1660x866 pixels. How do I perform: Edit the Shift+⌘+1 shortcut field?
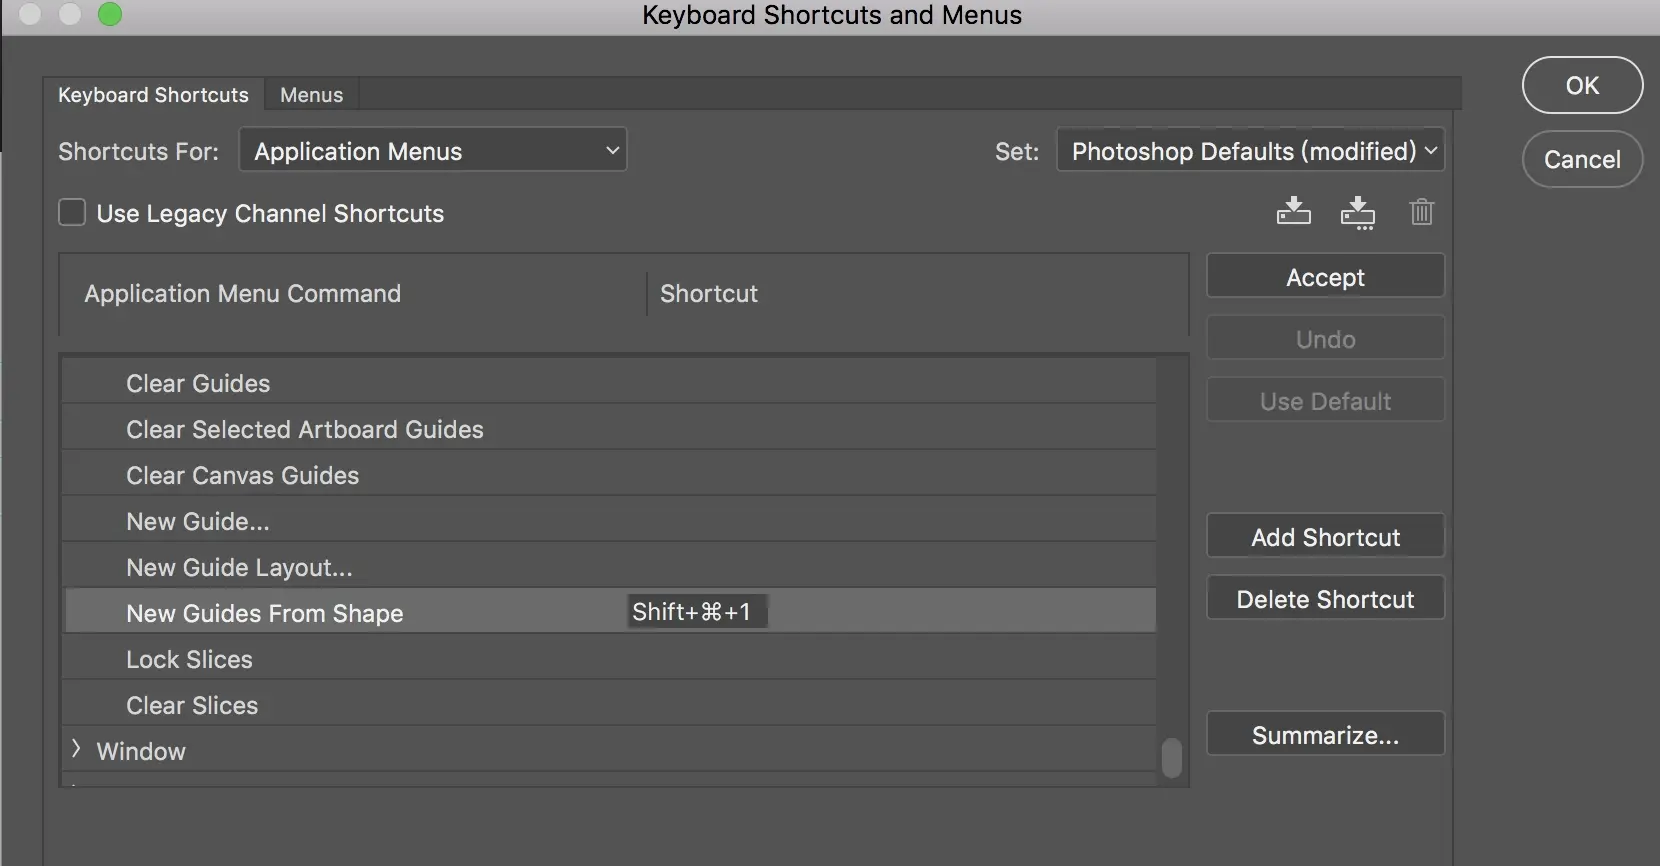tap(697, 612)
